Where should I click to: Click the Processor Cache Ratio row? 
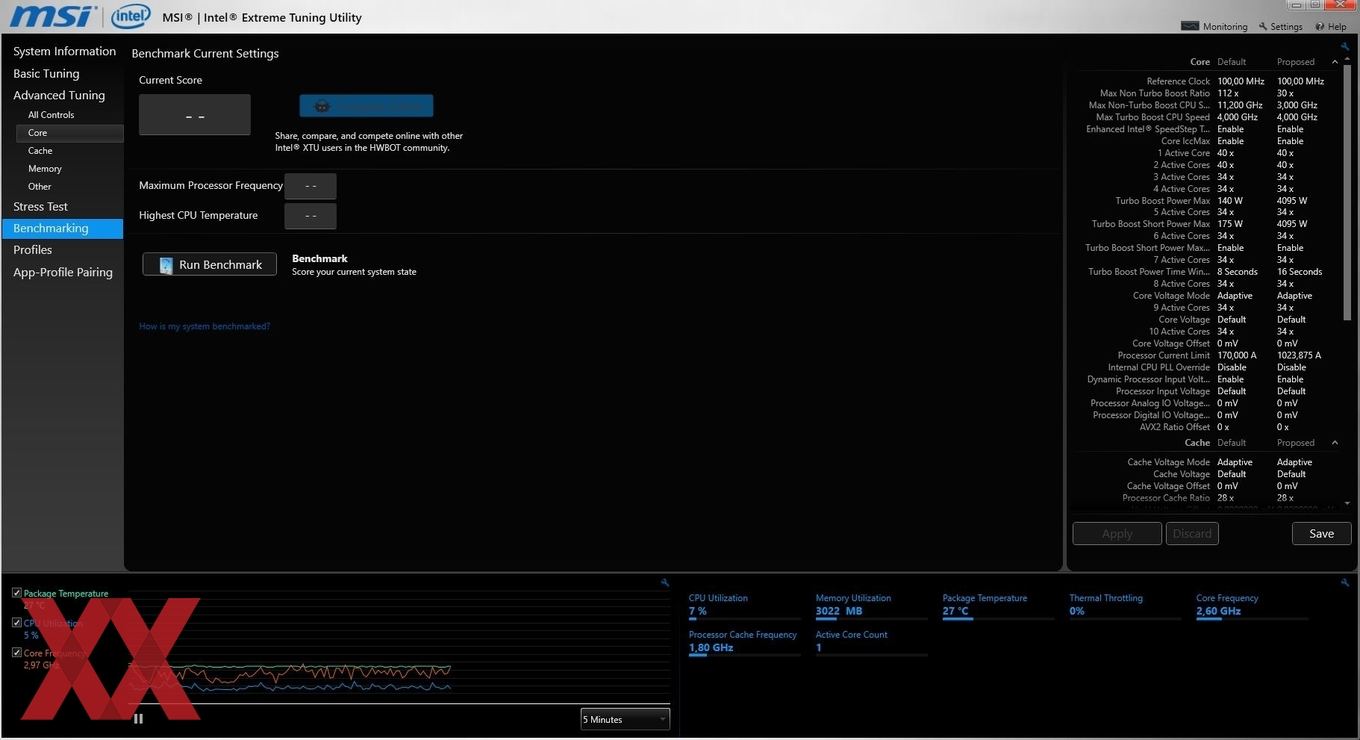pos(1208,498)
